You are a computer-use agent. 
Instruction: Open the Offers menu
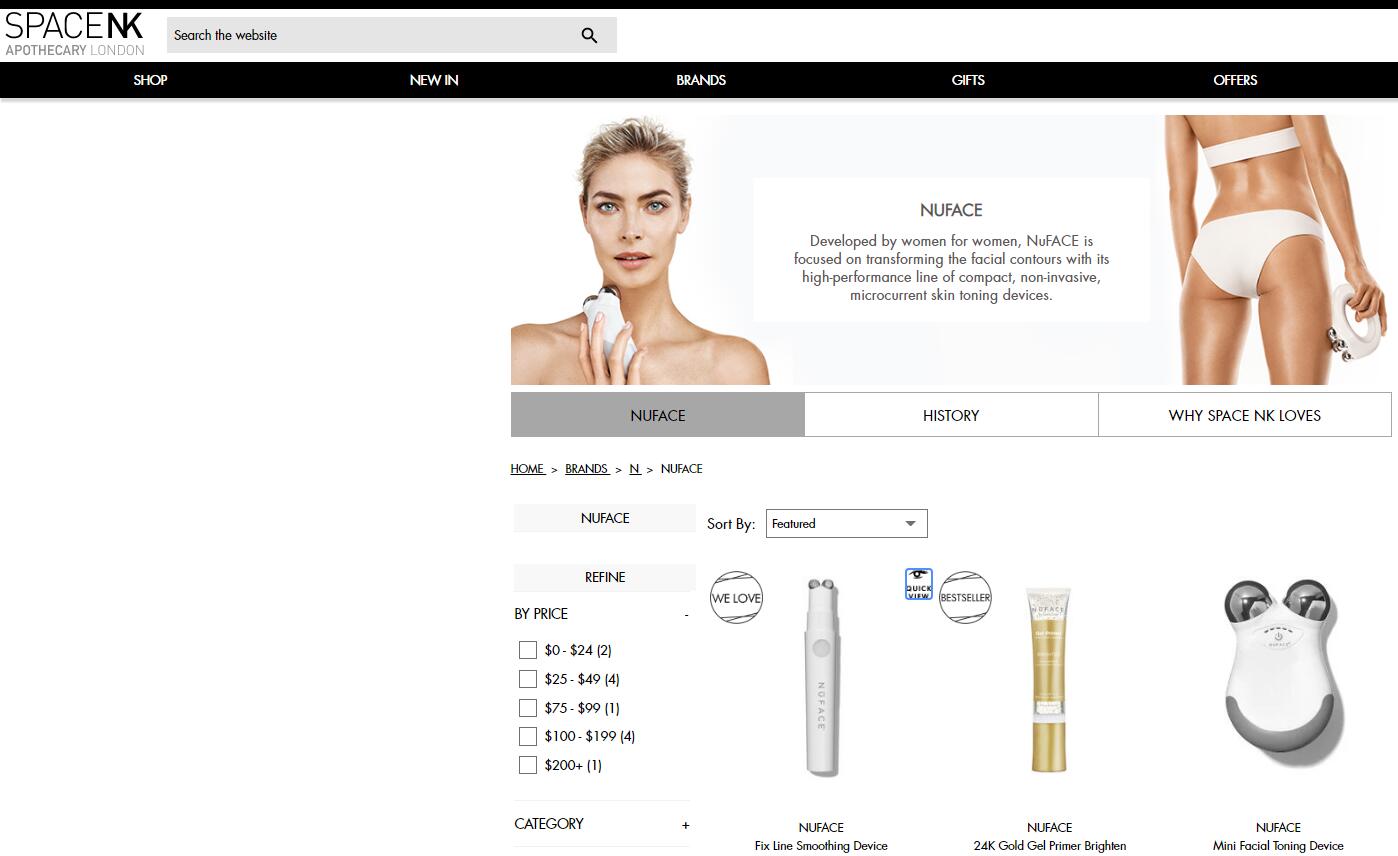click(1235, 80)
